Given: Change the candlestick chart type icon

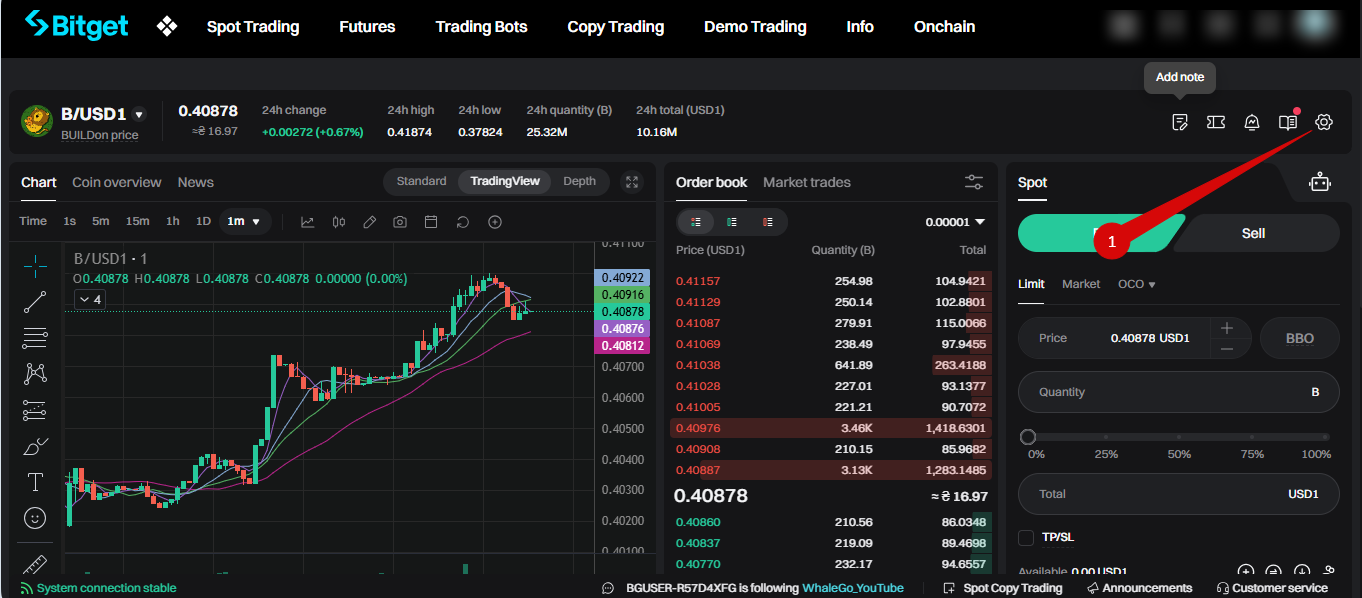Looking at the screenshot, I should point(338,222).
